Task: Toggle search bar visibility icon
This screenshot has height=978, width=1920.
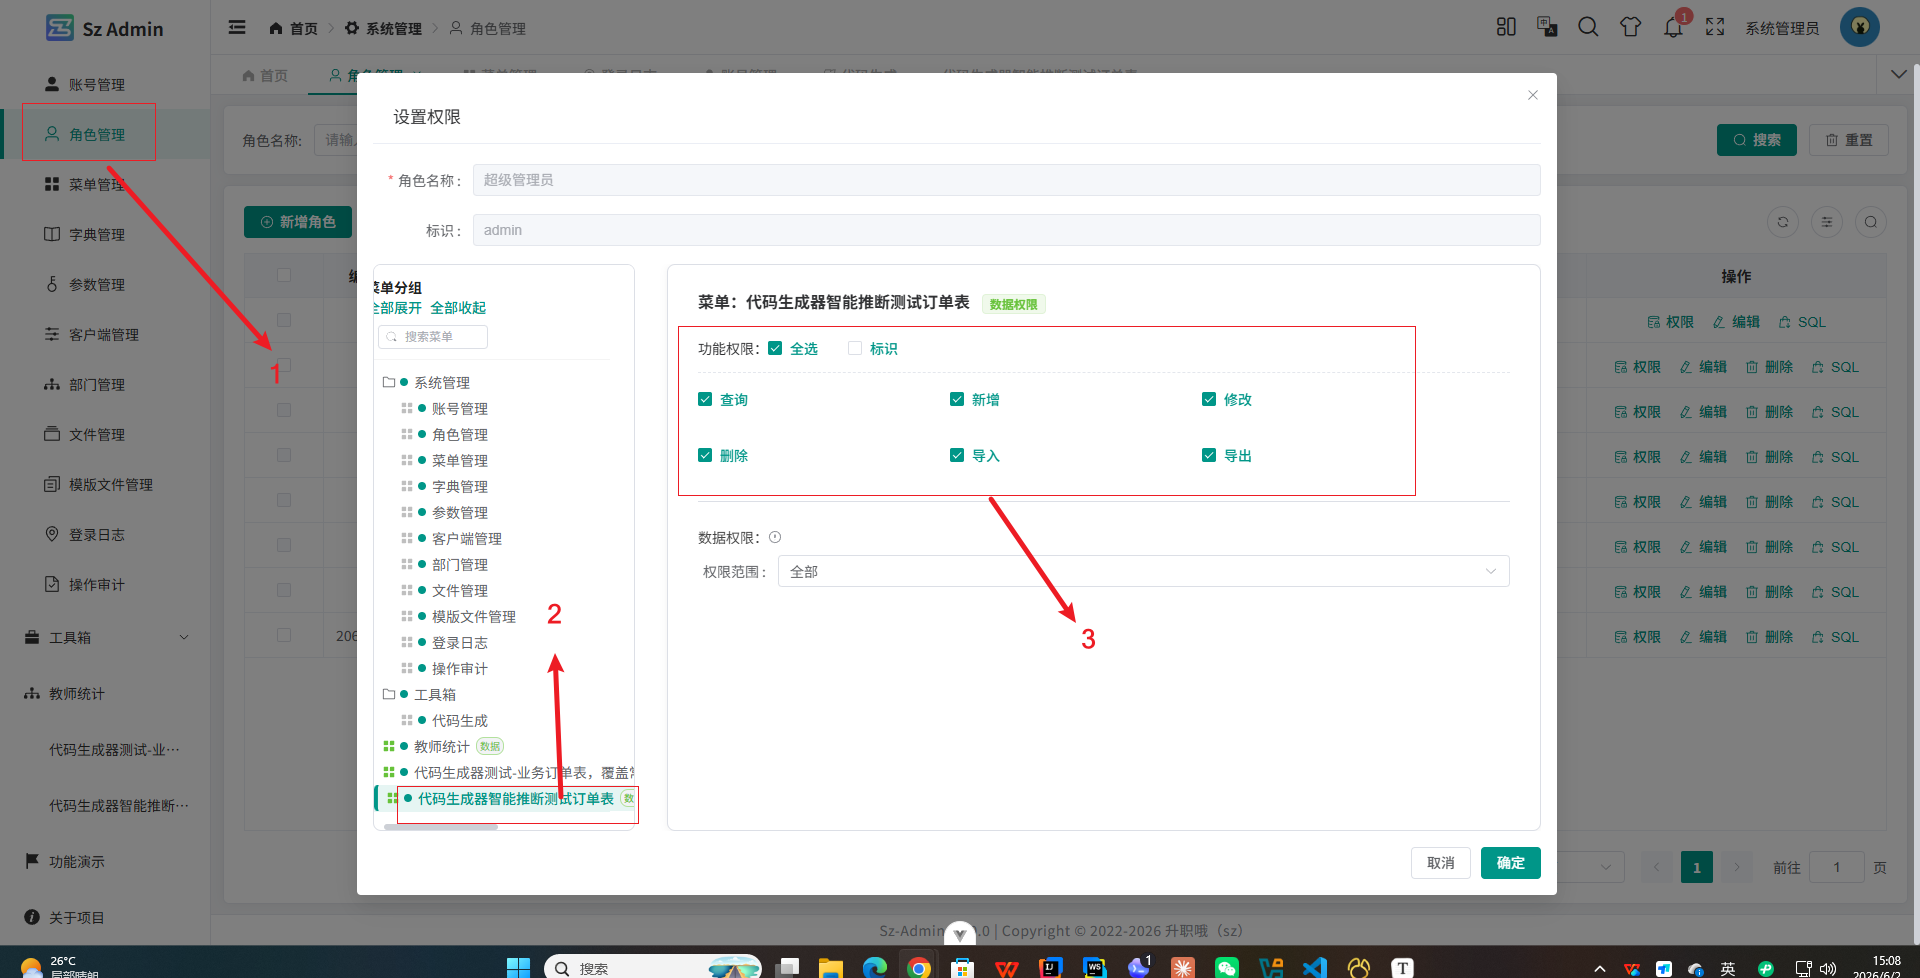Action: (x=1871, y=222)
